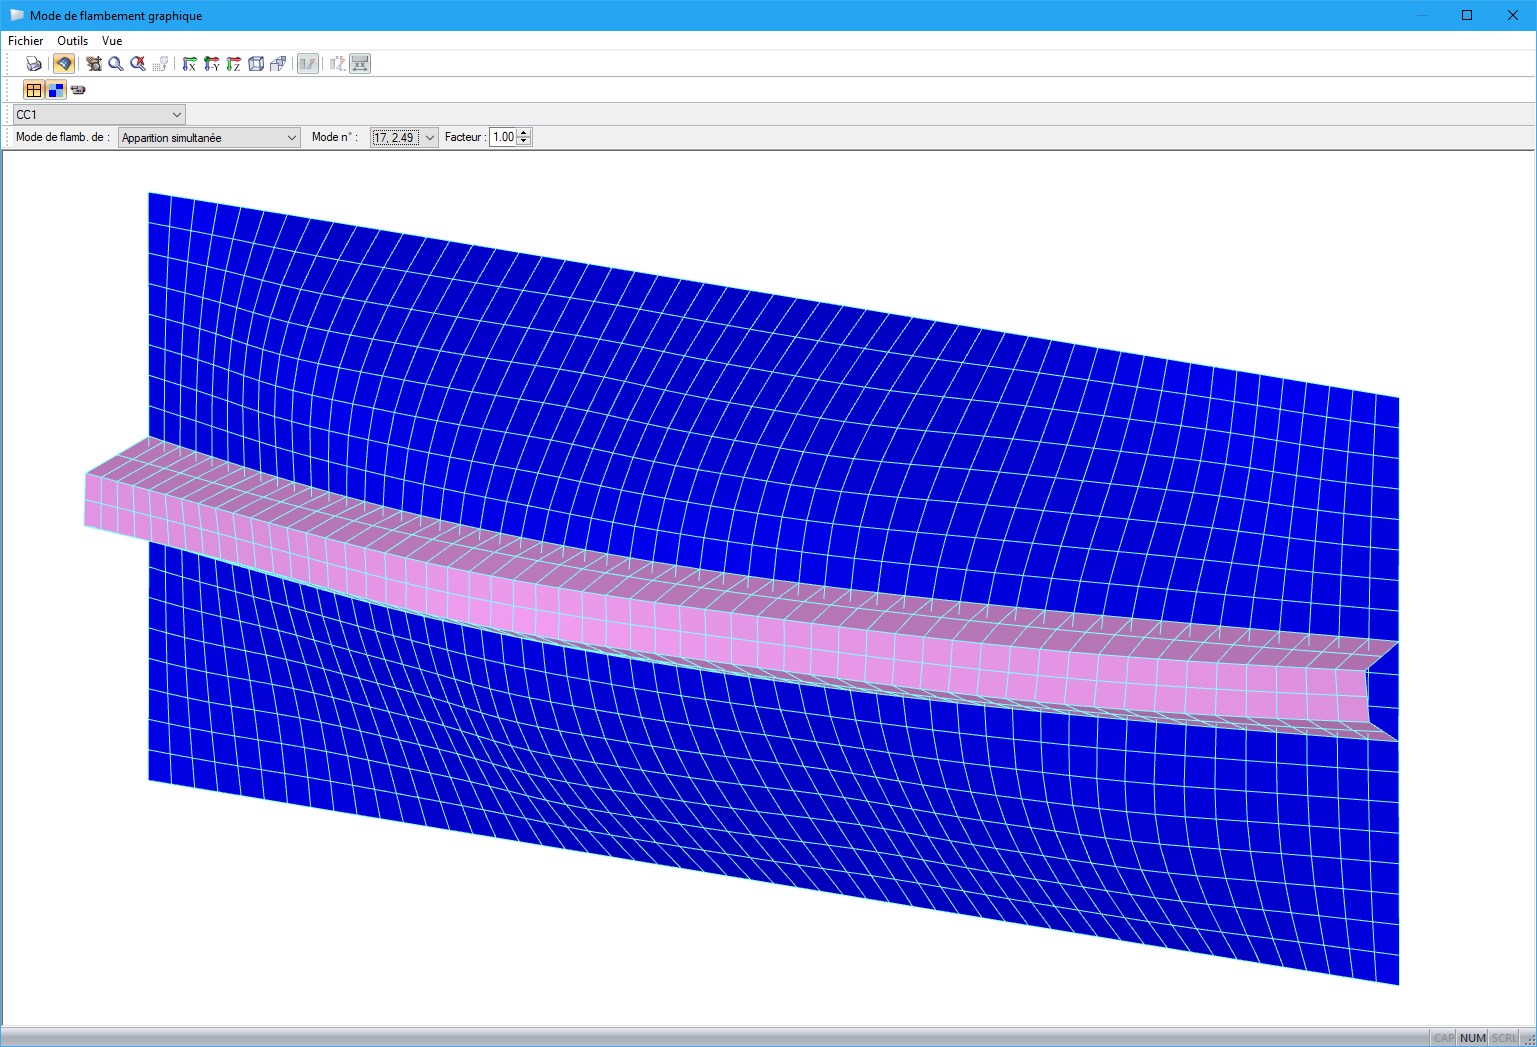Image resolution: width=1537 pixels, height=1047 pixels.
Task: Open the Fichier menu
Action: pos(26,41)
